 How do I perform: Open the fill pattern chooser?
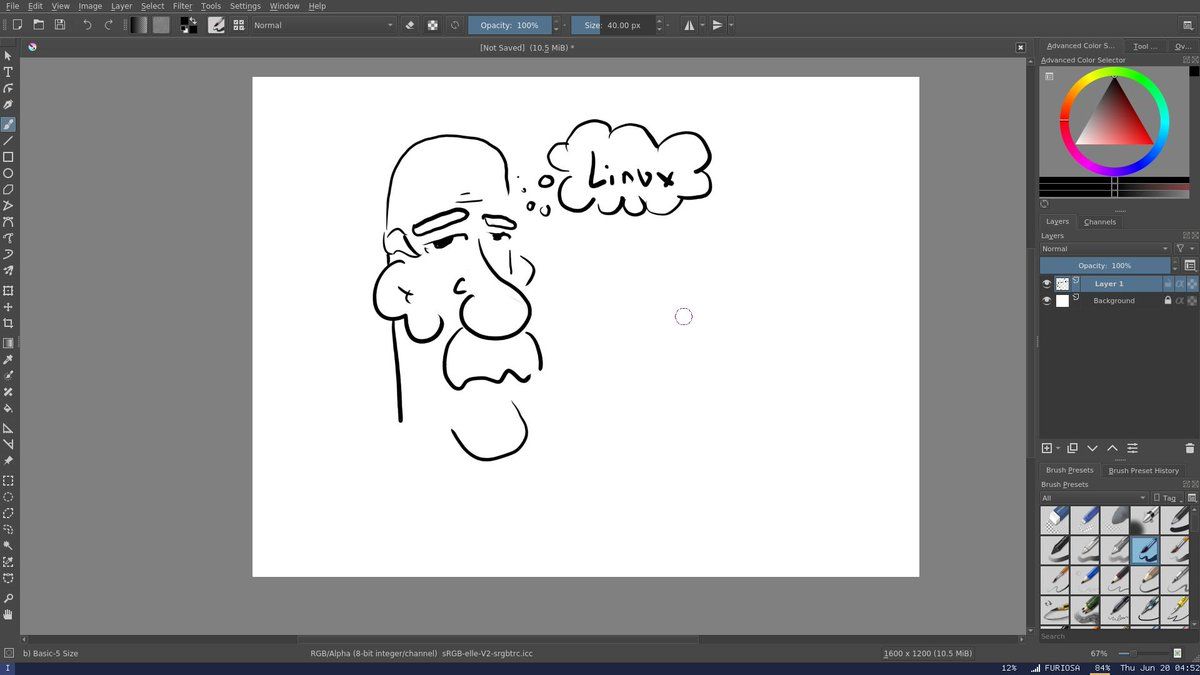pyautogui.click(x=161, y=25)
